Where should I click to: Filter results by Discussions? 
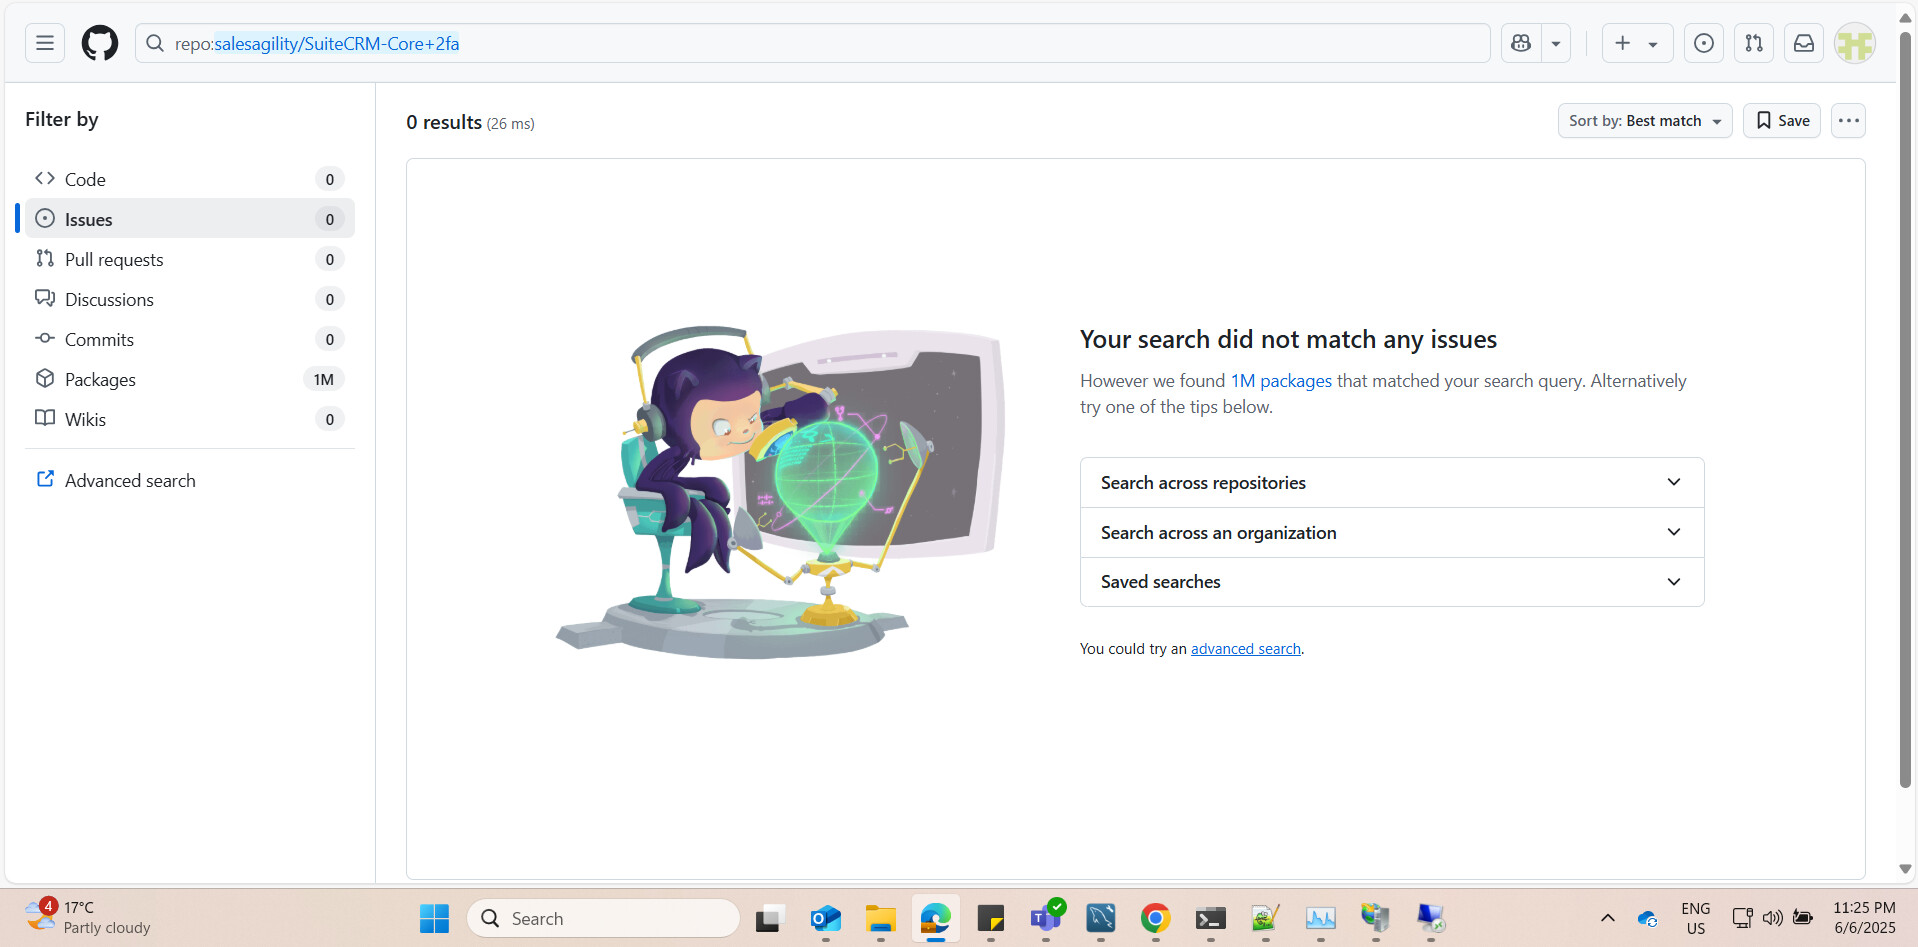pos(190,299)
